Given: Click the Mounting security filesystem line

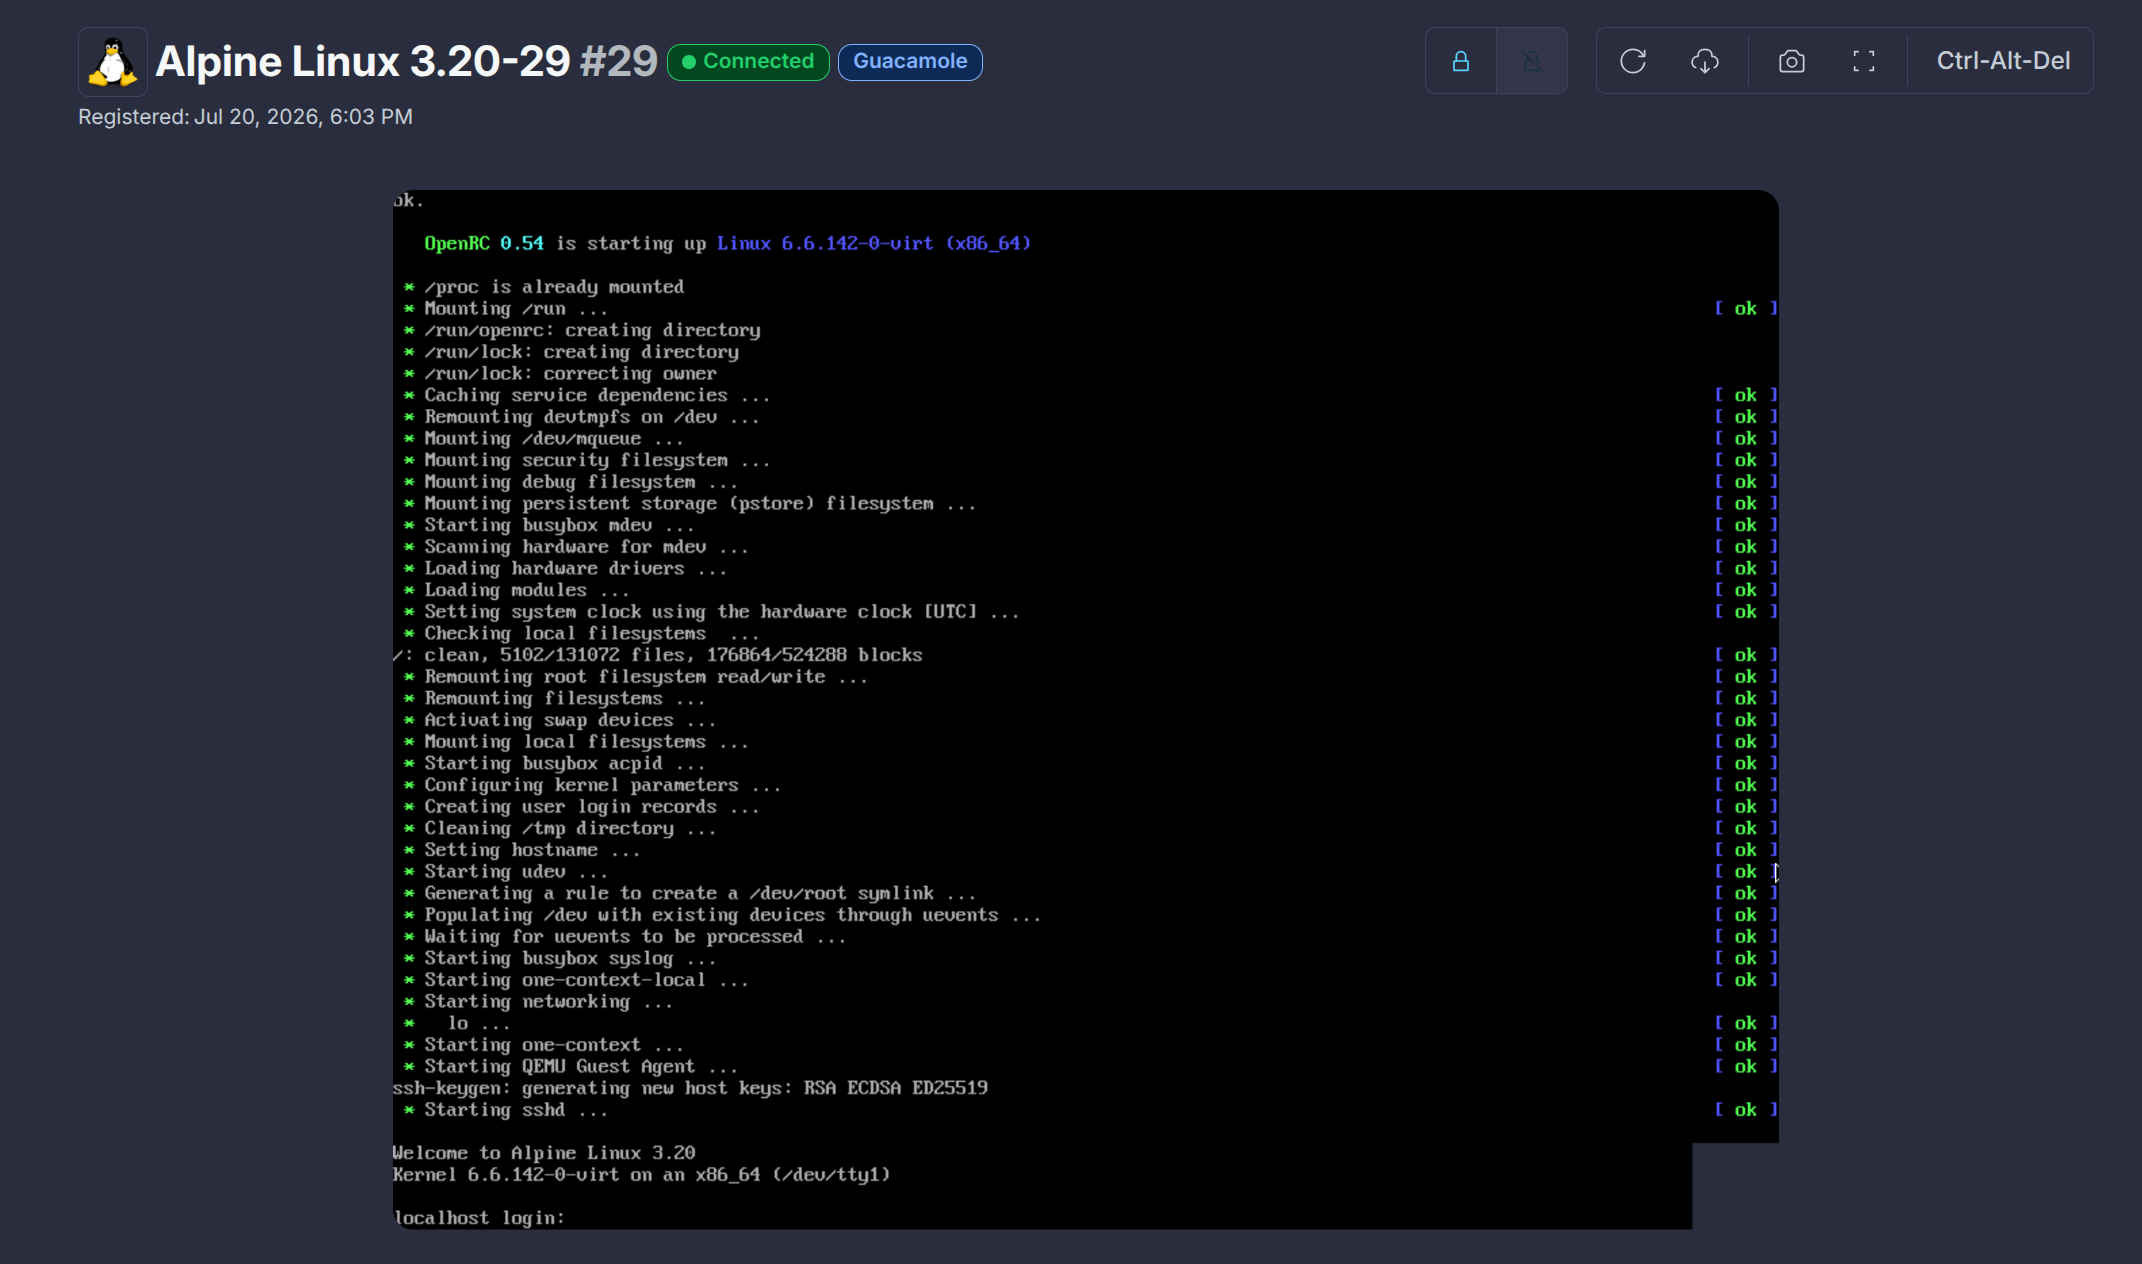Looking at the screenshot, I should coord(587,460).
